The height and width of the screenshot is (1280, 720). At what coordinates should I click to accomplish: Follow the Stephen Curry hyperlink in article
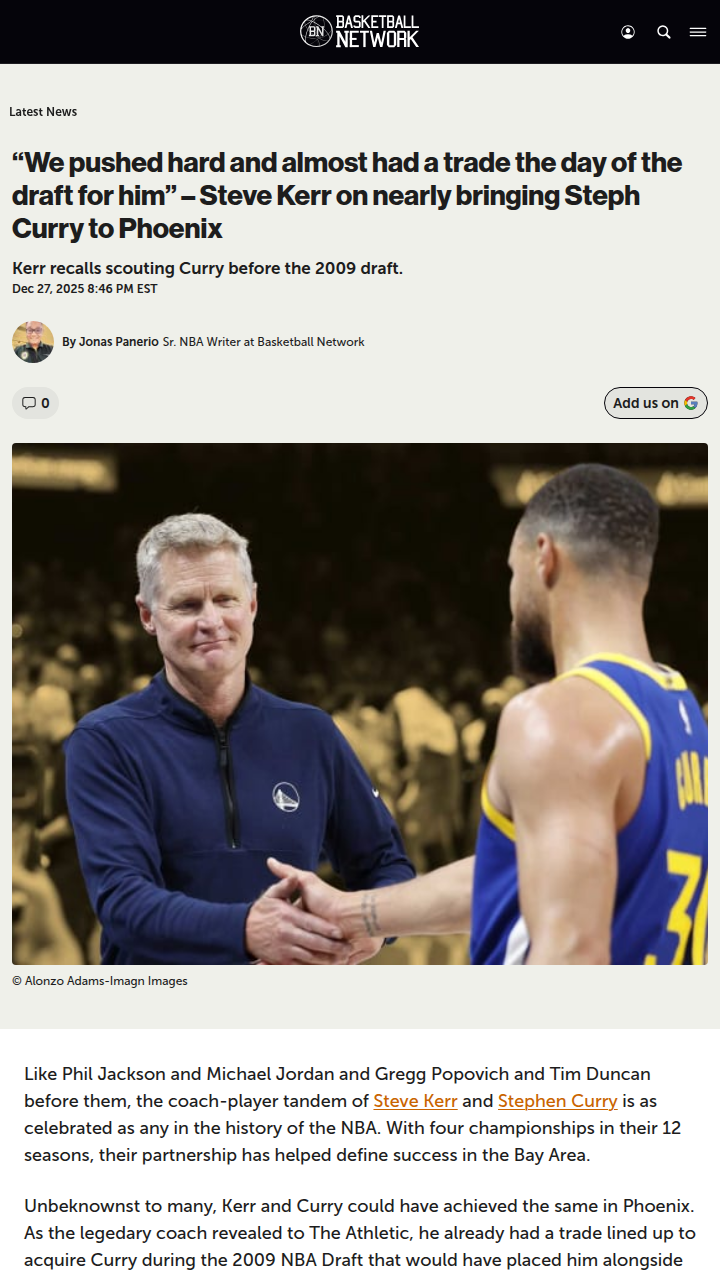click(558, 1101)
